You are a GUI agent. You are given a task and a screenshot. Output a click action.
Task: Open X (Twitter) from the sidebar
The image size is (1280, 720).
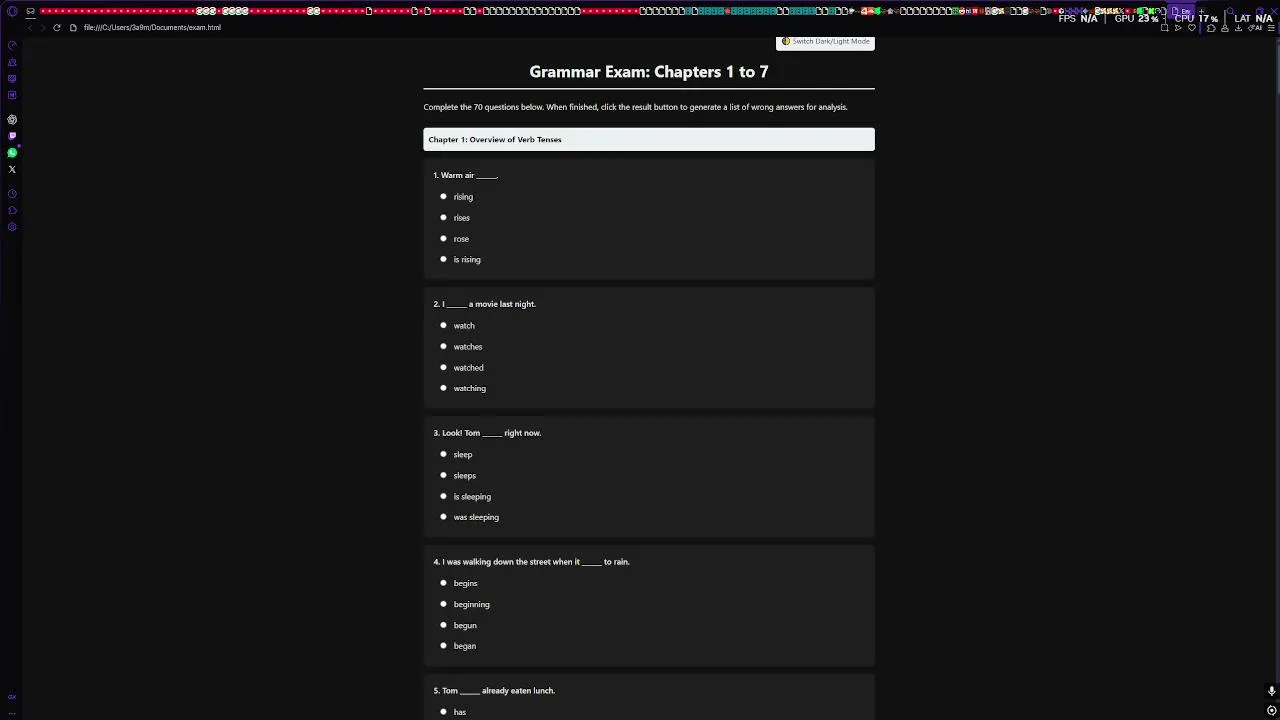[12, 169]
